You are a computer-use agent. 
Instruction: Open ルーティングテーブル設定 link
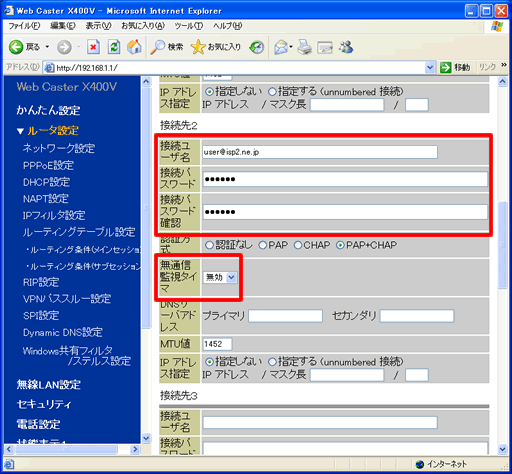click(x=79, y=232)
